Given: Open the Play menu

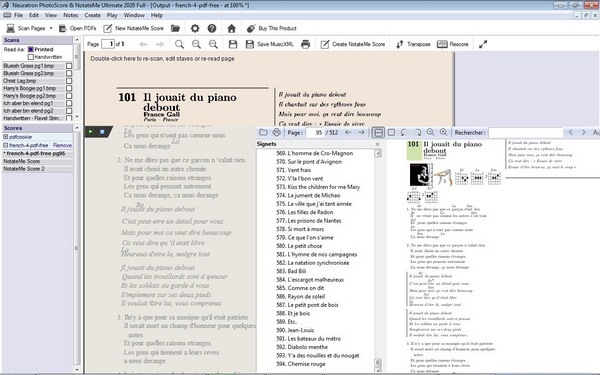Looking at the screenshot, I should click(112, 15).
